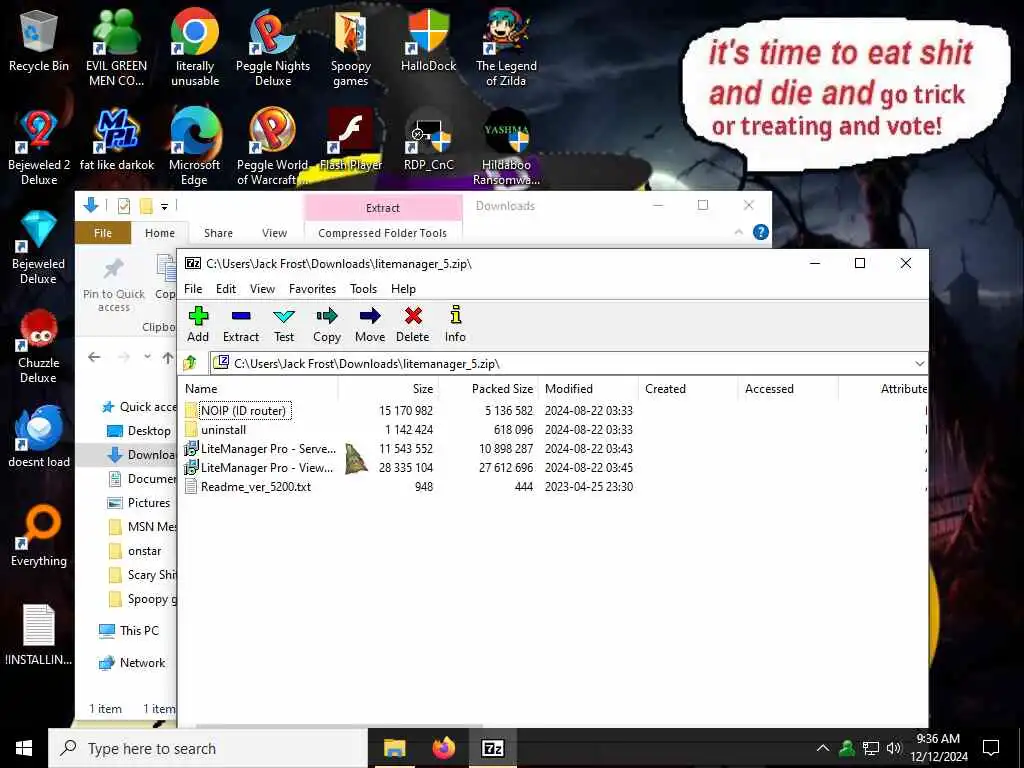Viewport: 1024px width, 768px height.
Task: Open Spoopy games desktop folder
Action: [x=351, y=48]
